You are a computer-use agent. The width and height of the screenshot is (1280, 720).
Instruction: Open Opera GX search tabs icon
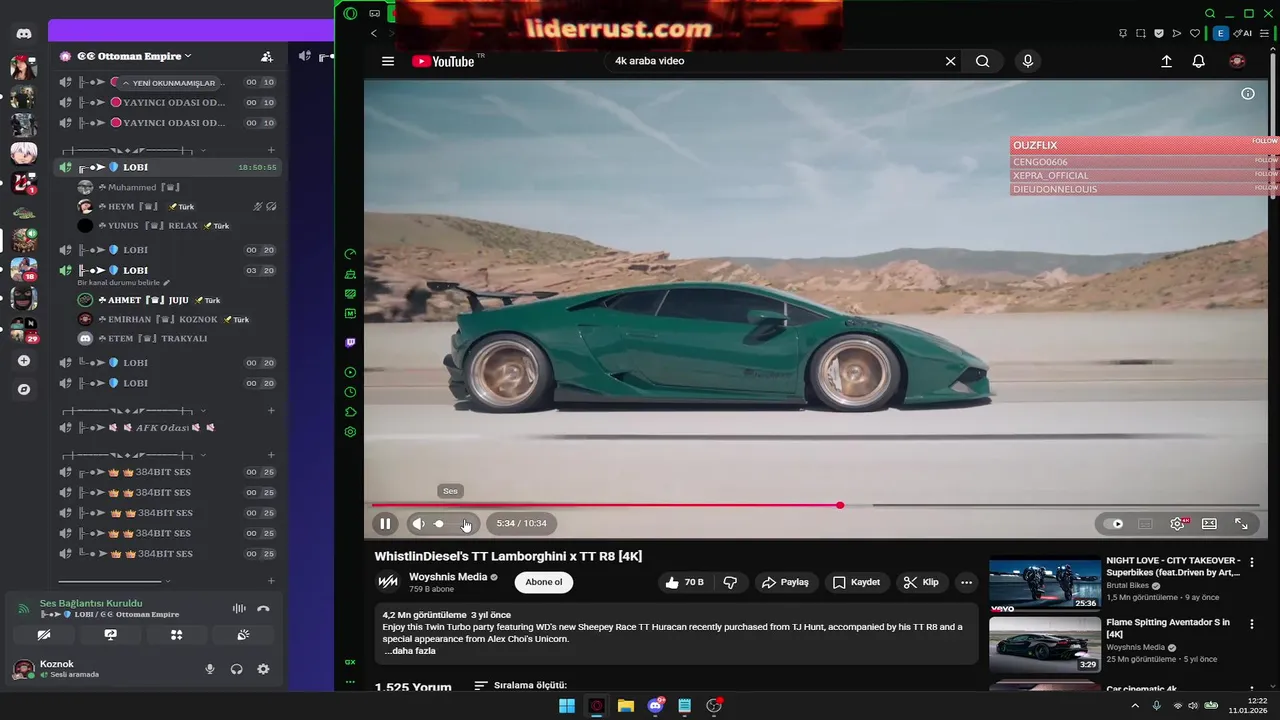tap(1210, 13)
